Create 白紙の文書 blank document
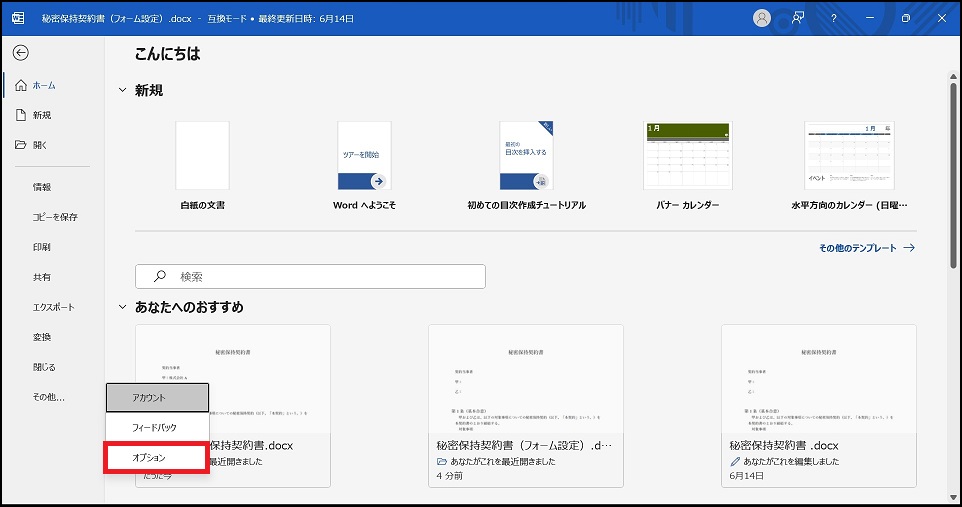The width and height of the screenshot is (962, 507). pos(202,165)
